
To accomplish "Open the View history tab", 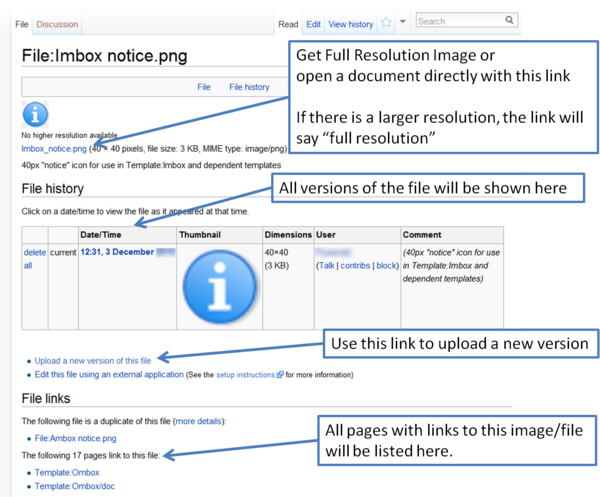I will [350, 24].
